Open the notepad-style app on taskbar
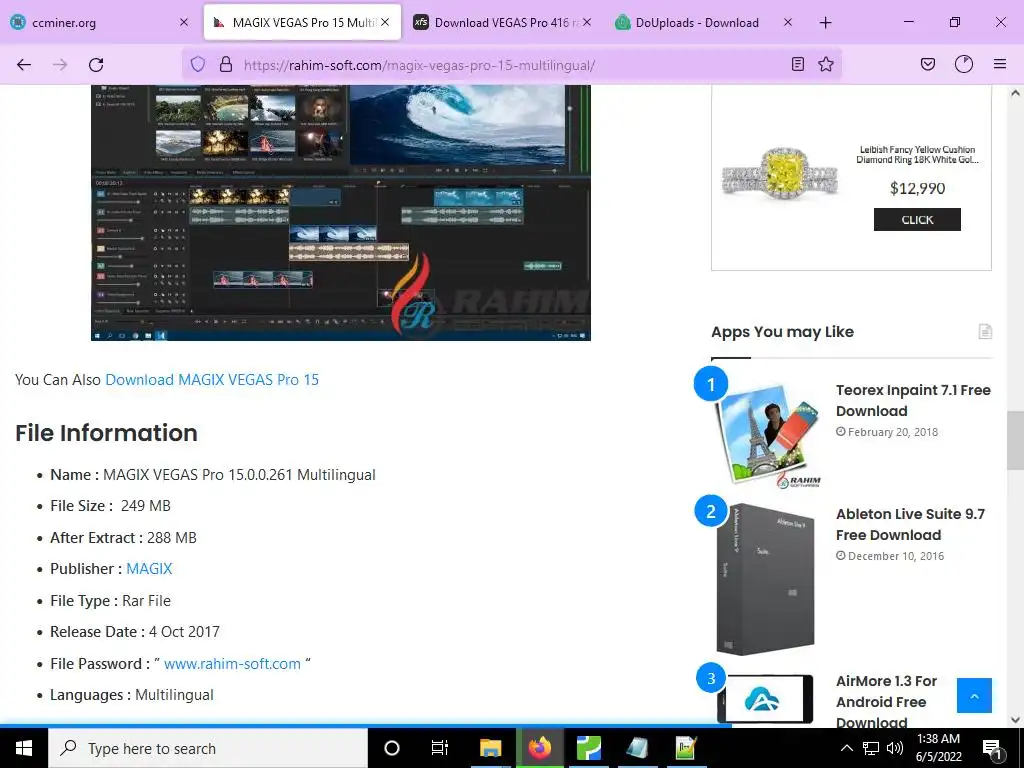This screenshot has width=1024, height=768. [637, 748]
